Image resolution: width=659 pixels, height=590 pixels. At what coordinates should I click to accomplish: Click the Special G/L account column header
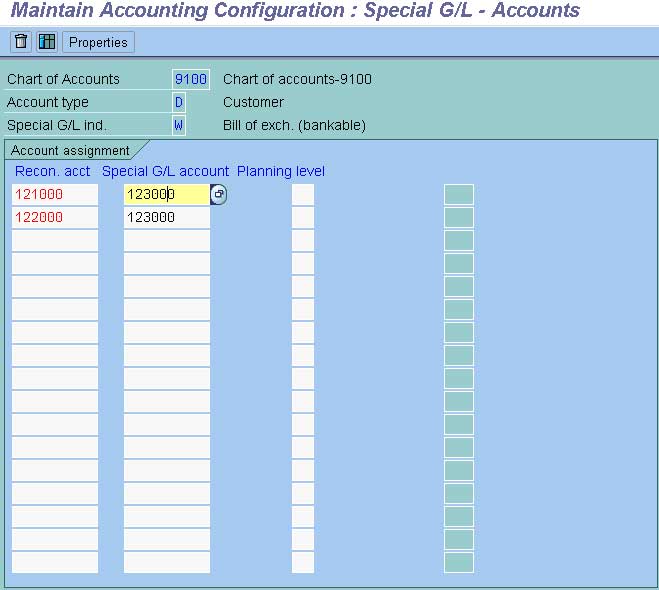coord(165,171)
